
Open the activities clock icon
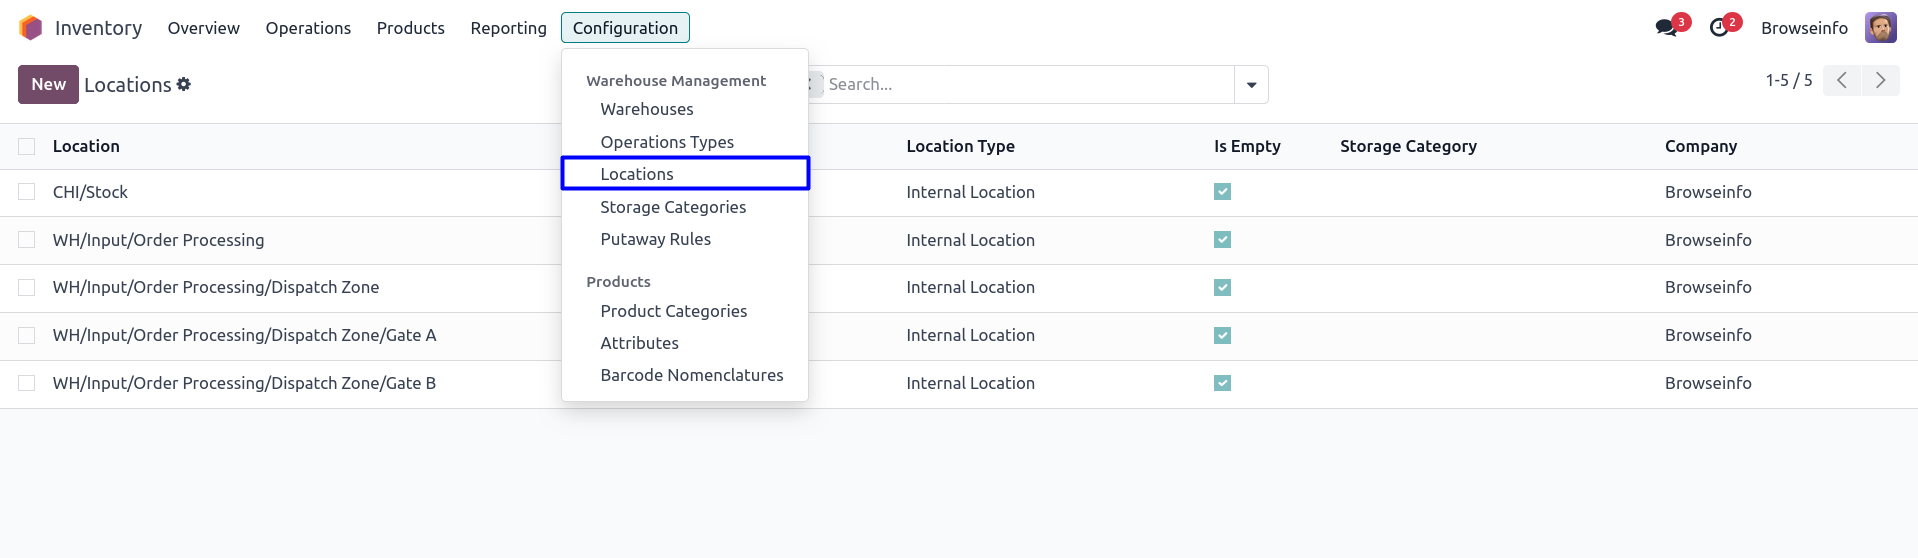(x=1719, y=28)
